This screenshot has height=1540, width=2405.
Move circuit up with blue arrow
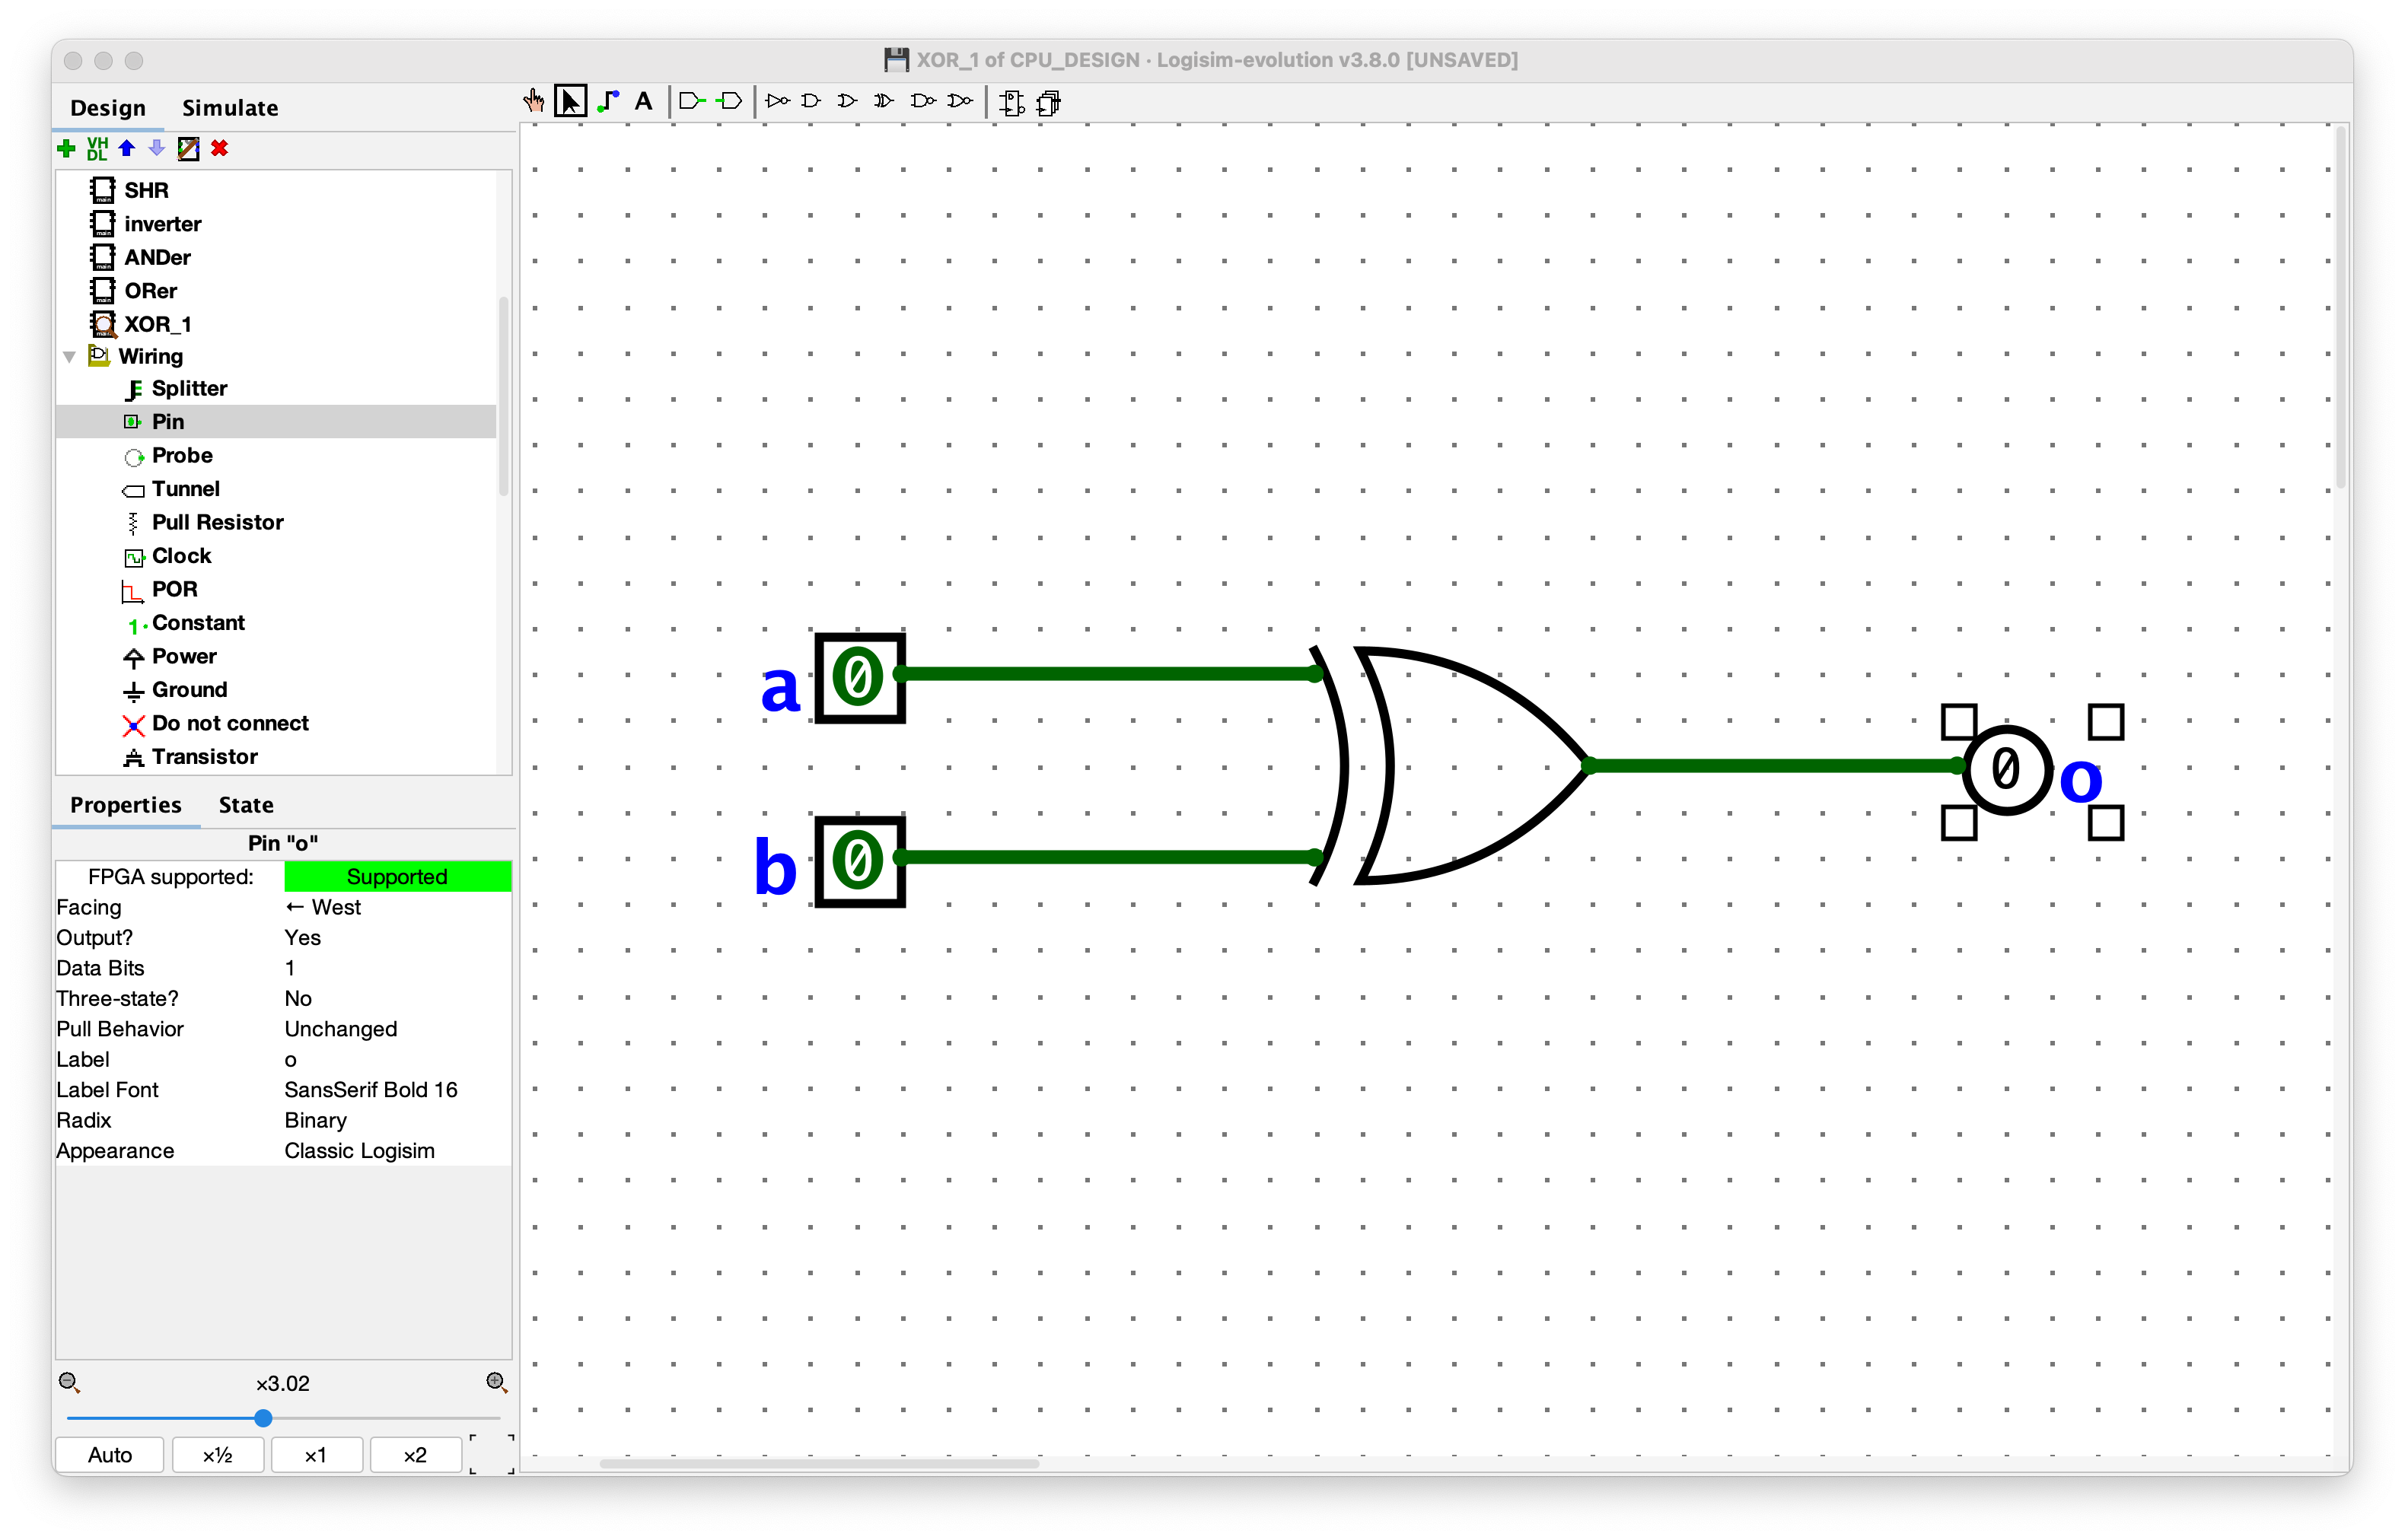[127, 148]
